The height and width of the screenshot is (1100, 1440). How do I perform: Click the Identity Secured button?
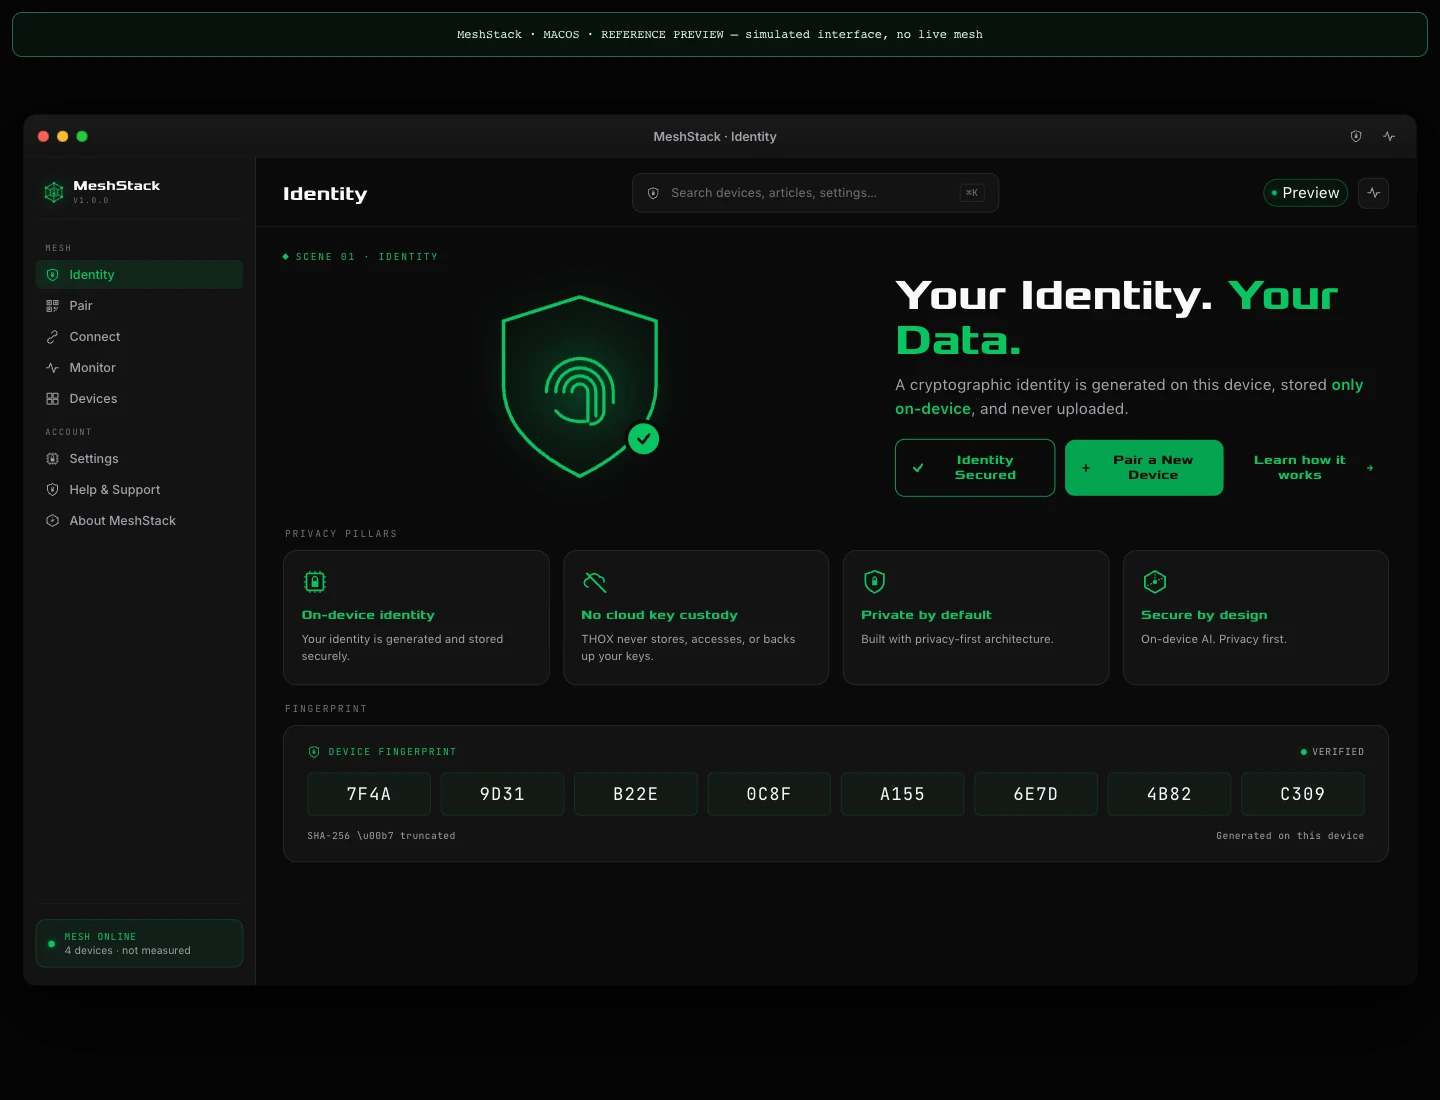tap(975, 468)
